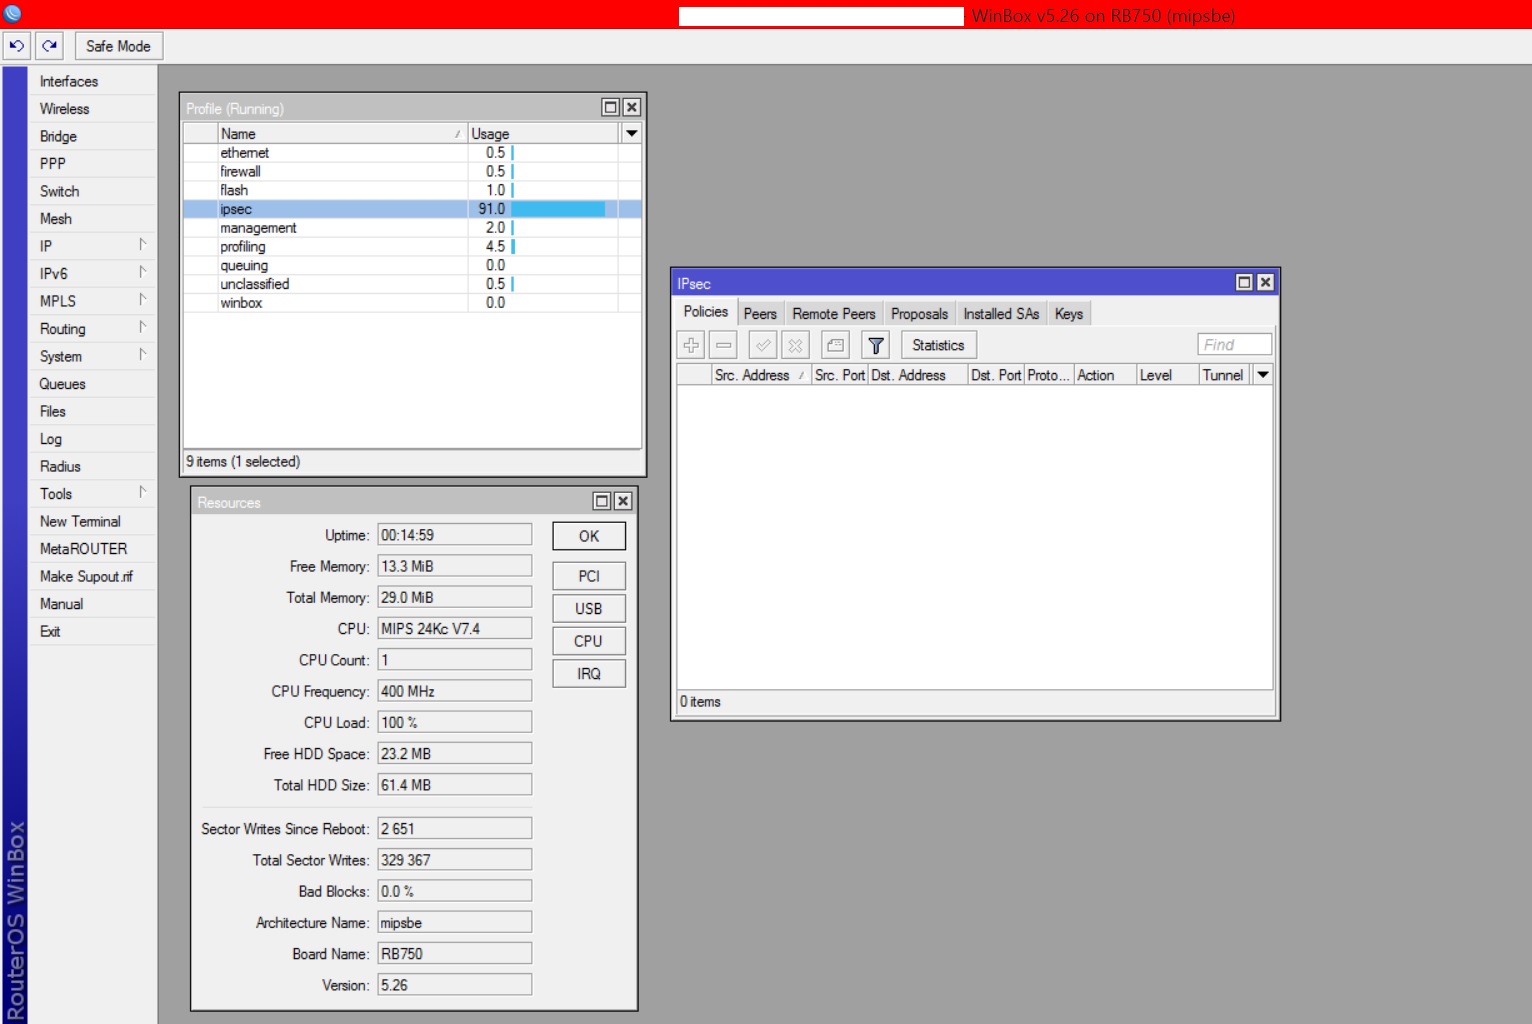1532x1024 pixels.
Task: Open IPsec Statistics
Action: click(938, 345)
